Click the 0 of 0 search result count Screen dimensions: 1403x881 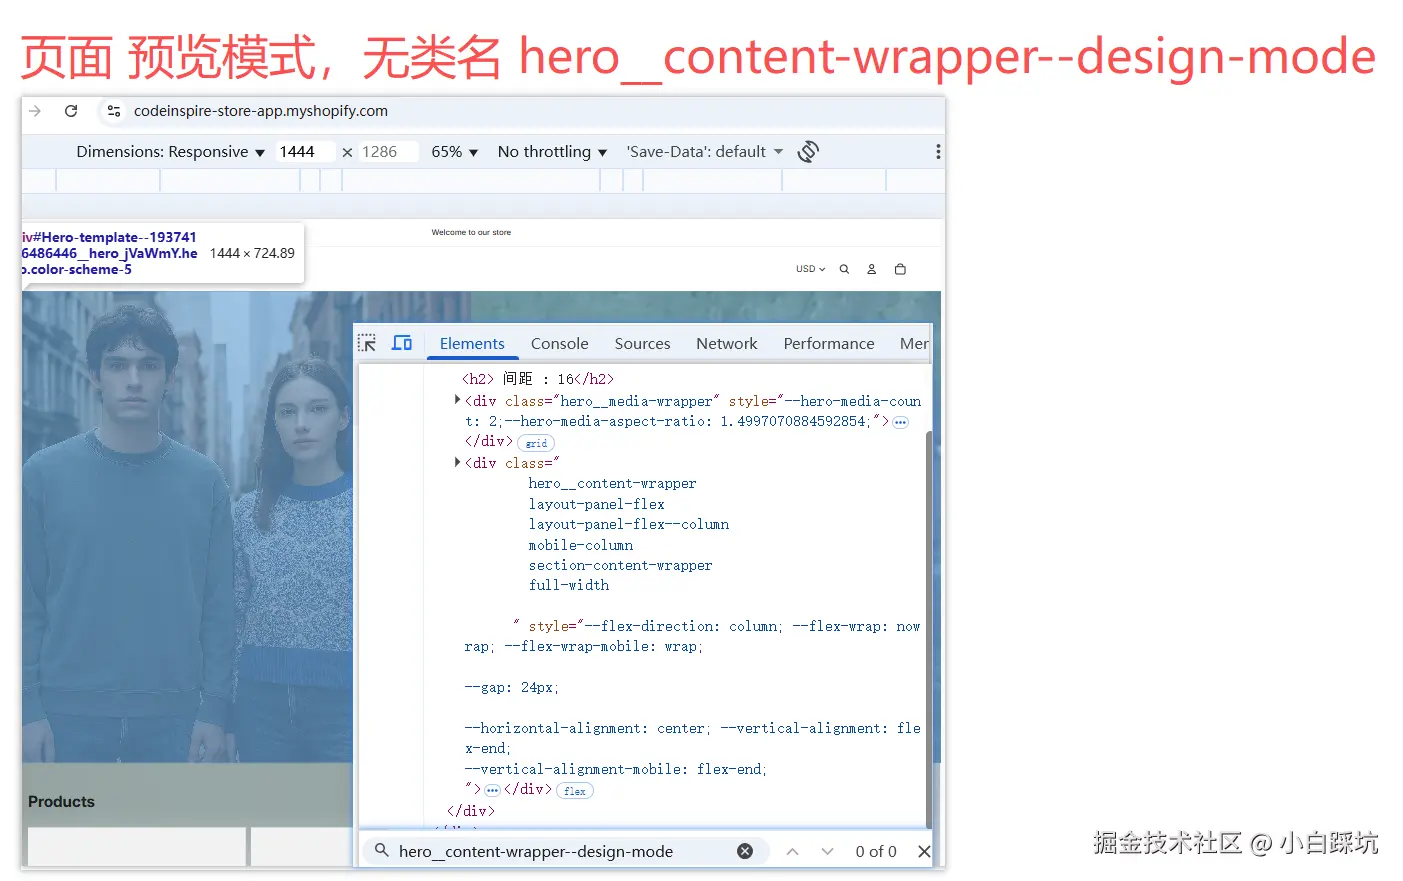click(x=876, y=851)
